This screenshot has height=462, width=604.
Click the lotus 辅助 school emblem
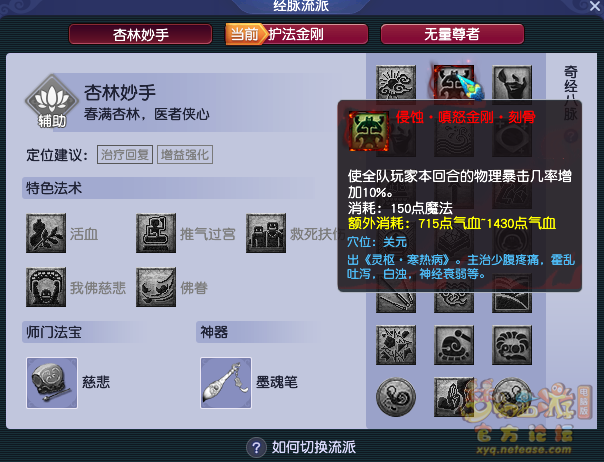(x=52, y=101)
